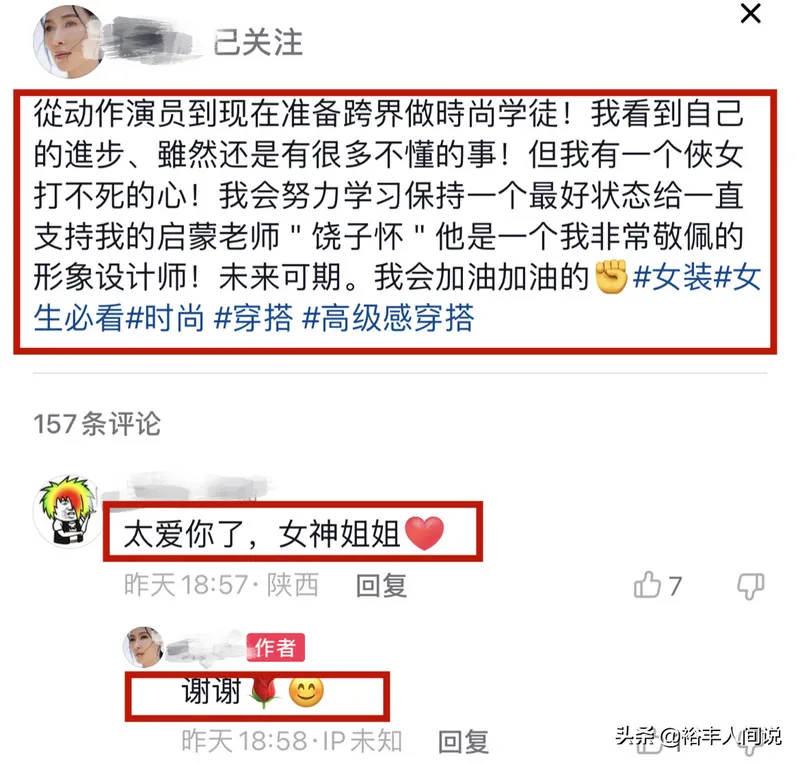Tap the post author's profile avatar

(68, 42)
